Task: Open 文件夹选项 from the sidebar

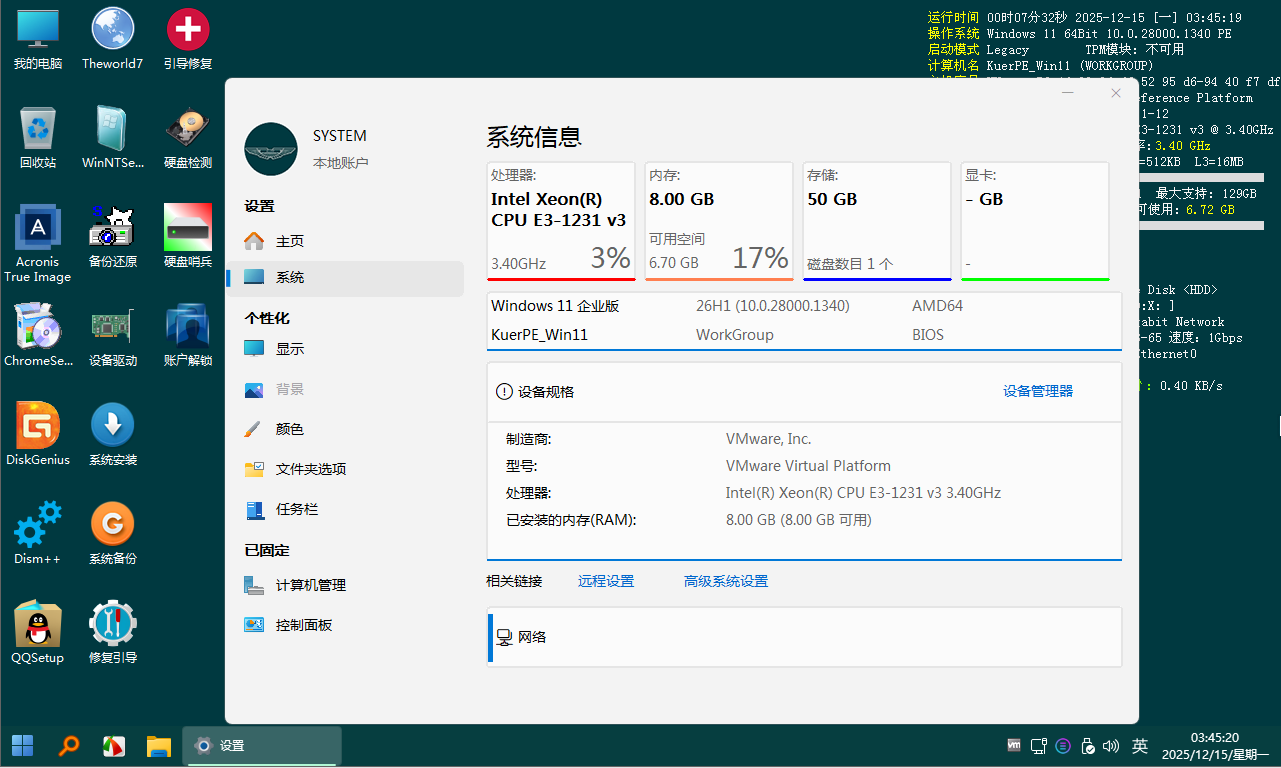Action: coord(310,469)
